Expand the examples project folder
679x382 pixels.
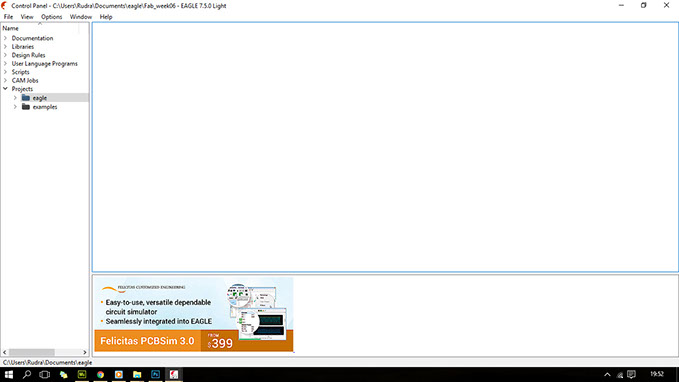coord(15,107)
